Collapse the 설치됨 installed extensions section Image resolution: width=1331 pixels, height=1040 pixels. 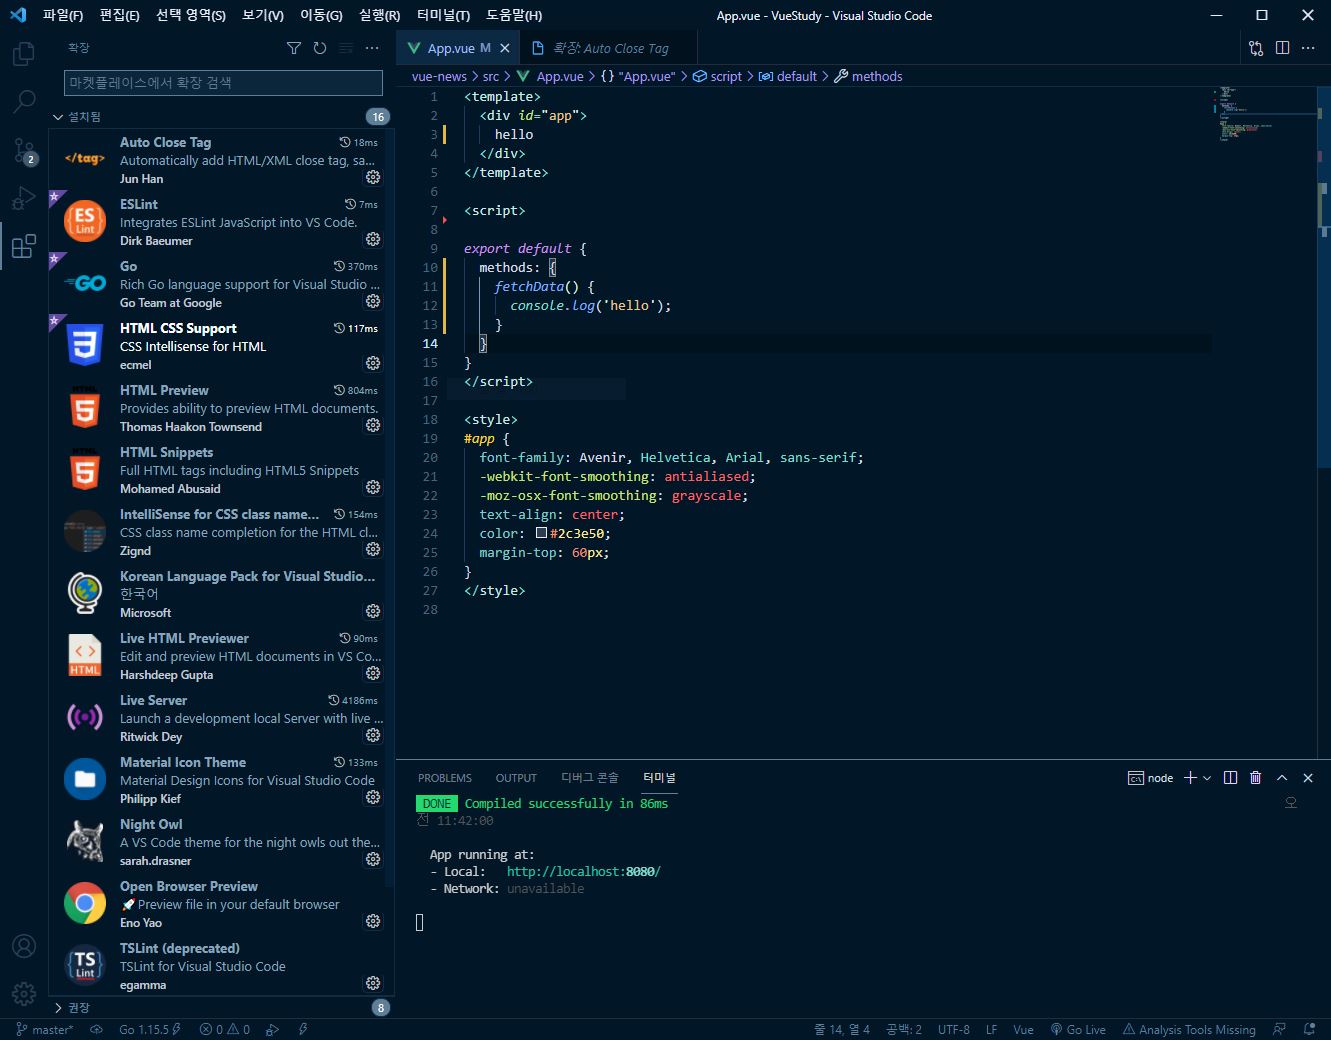pos(58,117)
